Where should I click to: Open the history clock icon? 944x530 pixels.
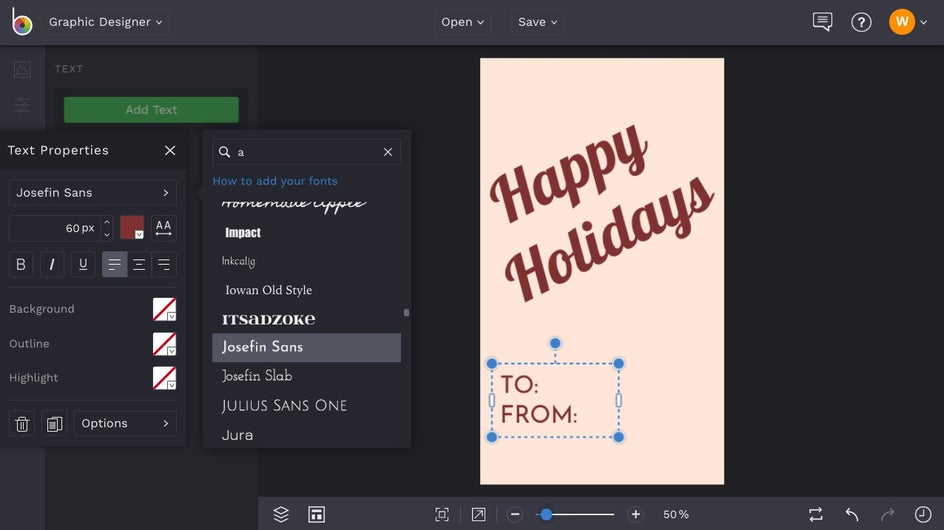pos(923,514)
